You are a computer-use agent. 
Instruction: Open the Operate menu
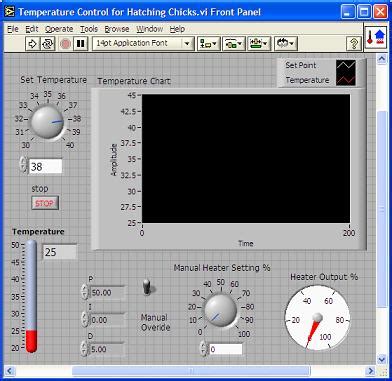coord(59,29)
